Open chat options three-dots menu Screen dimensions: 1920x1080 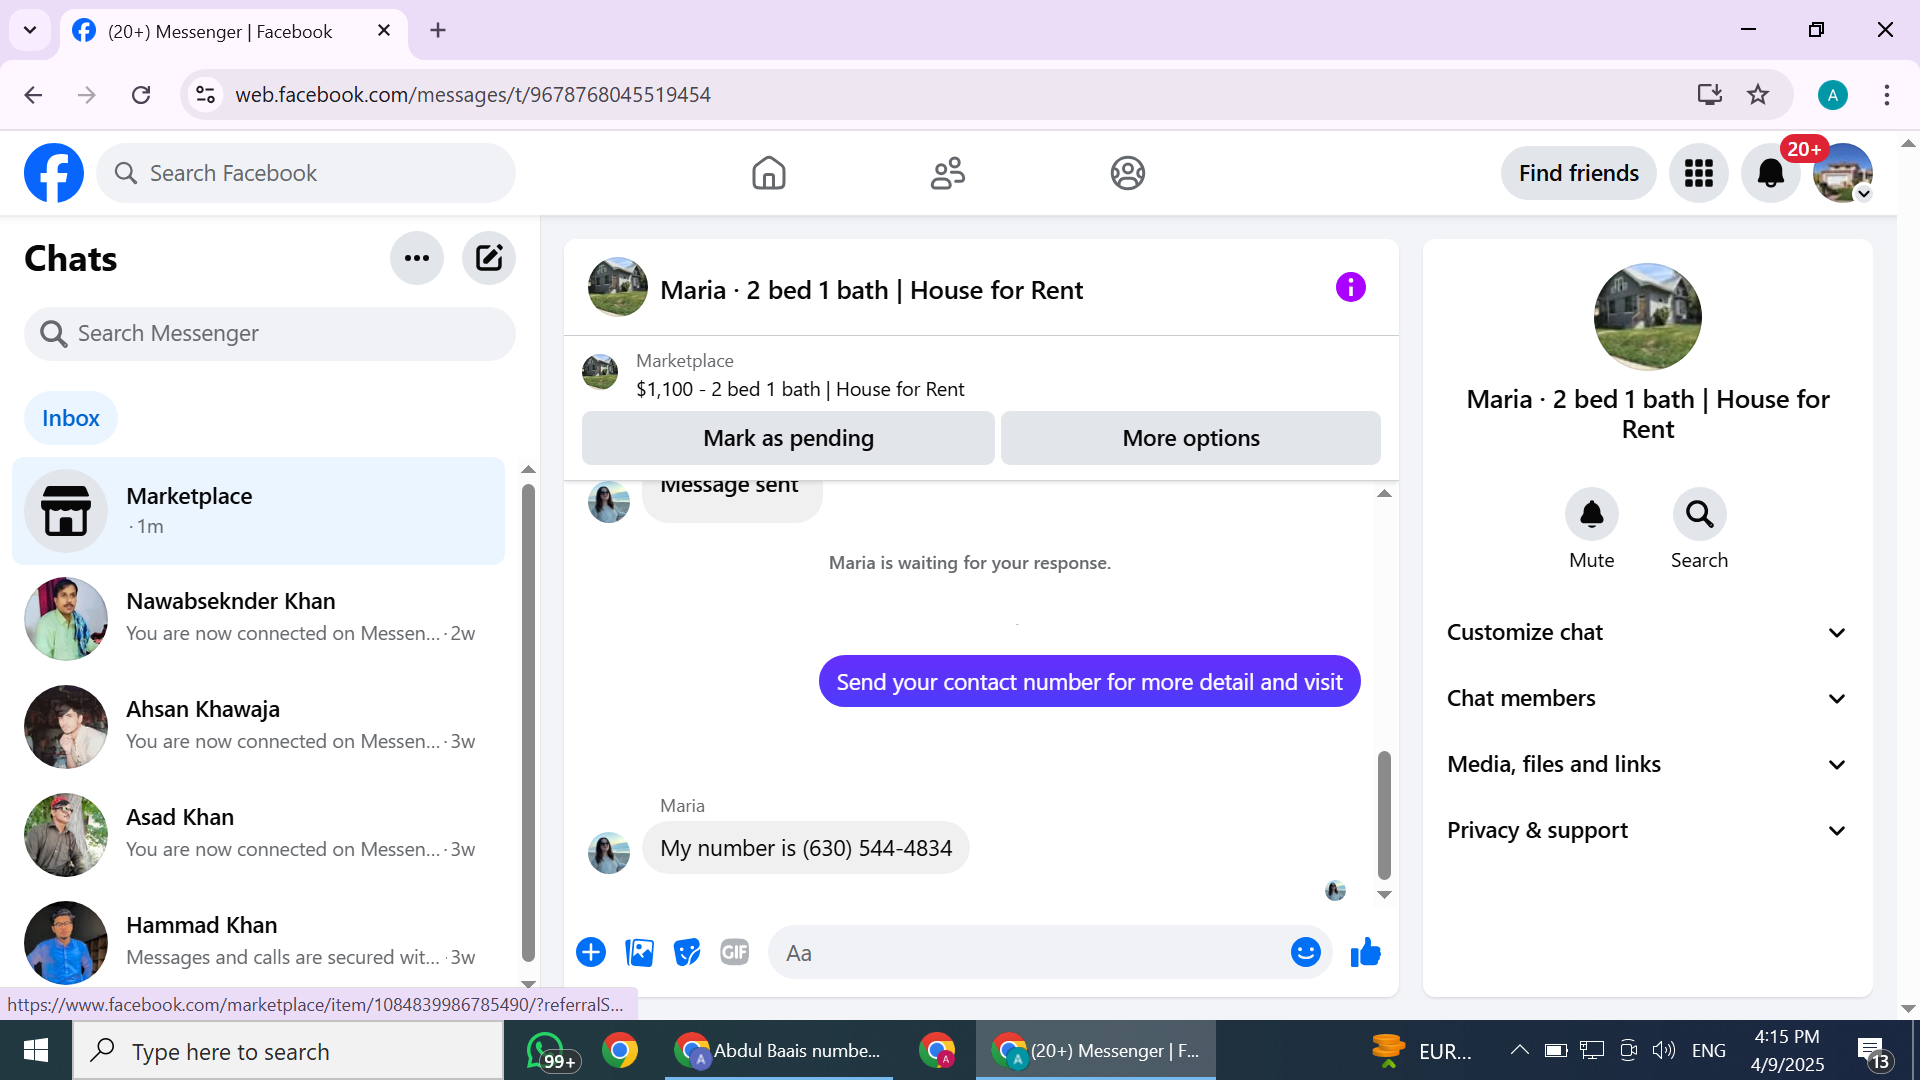click(417, 258)
